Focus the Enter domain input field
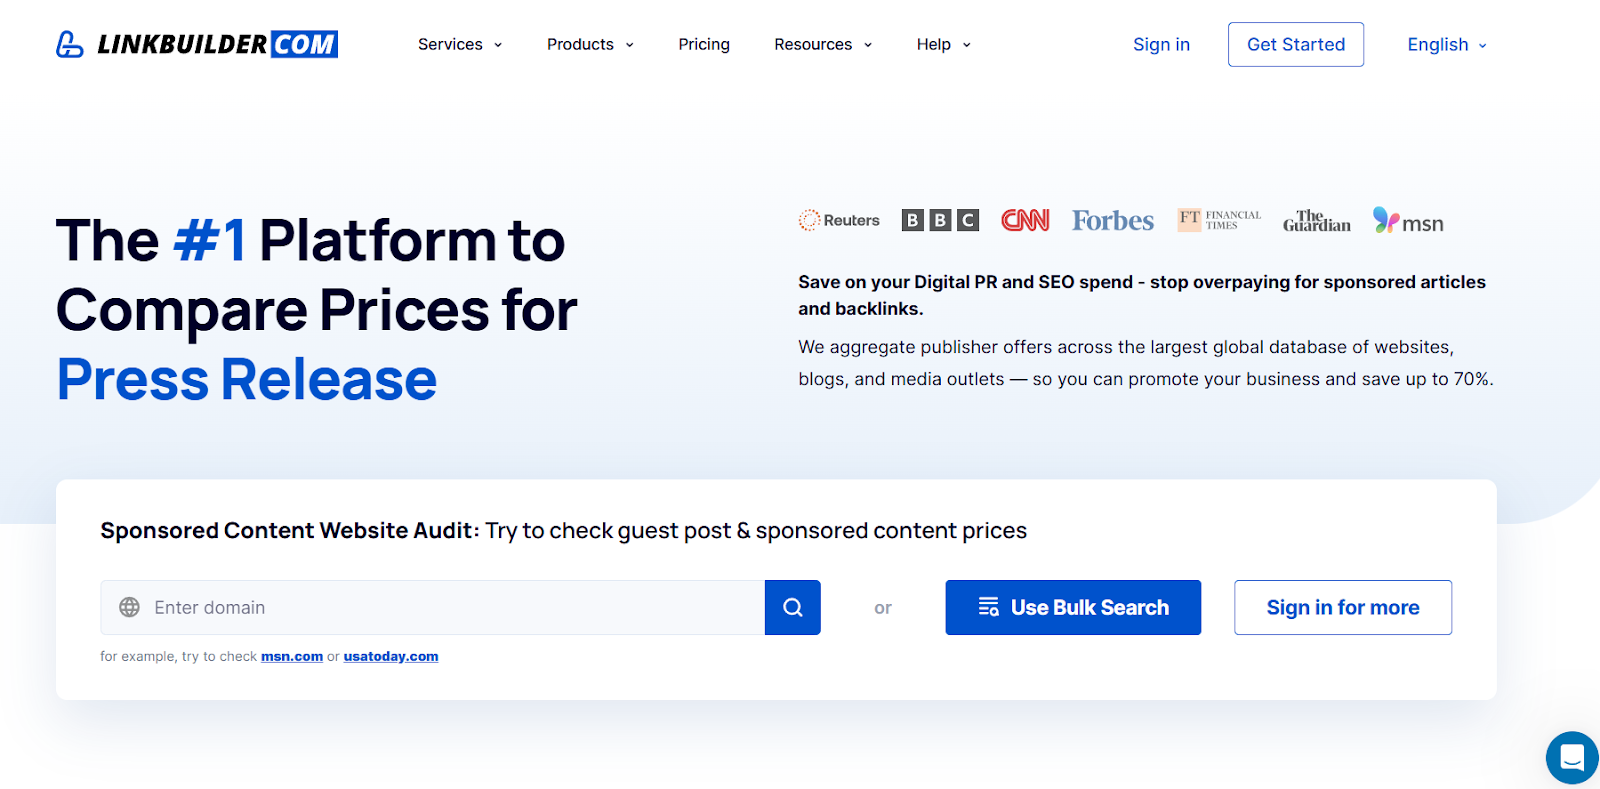Viewport: 1600px width, 789px height. point(432,607)
